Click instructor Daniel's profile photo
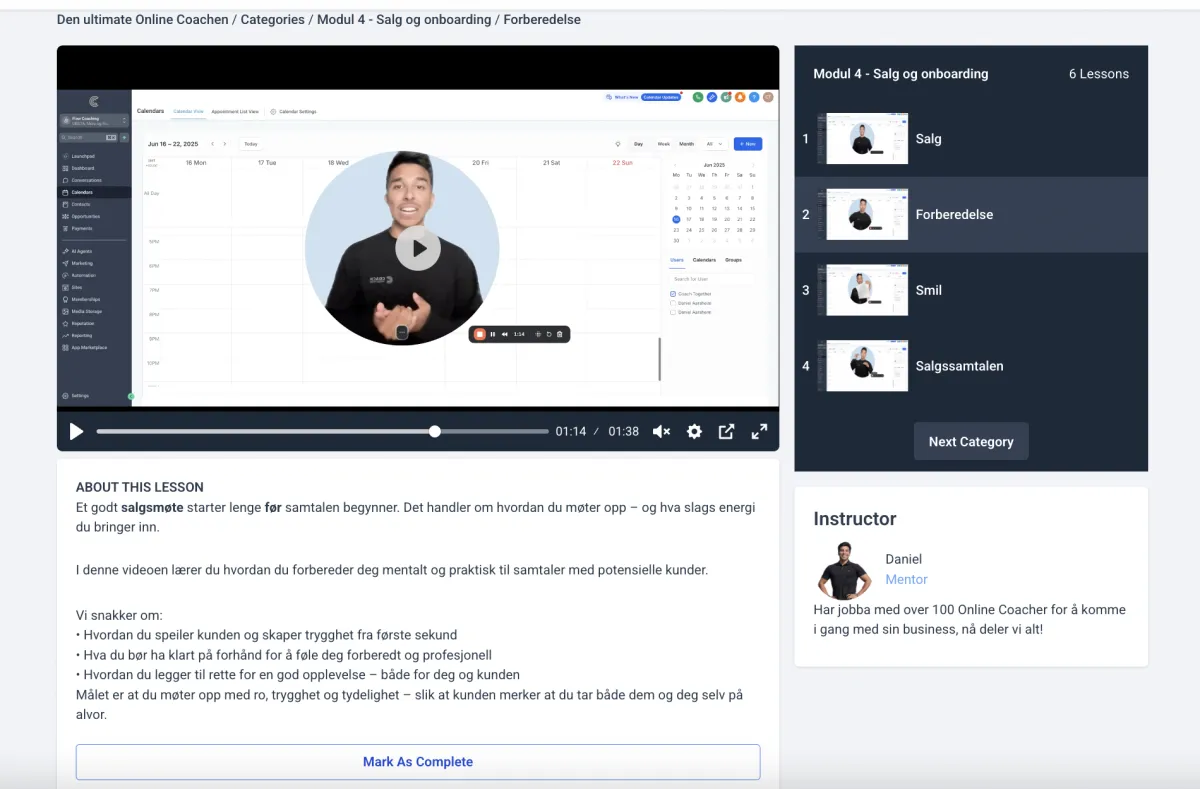The width and height of the screenshot is (1200, 789). 844,569
